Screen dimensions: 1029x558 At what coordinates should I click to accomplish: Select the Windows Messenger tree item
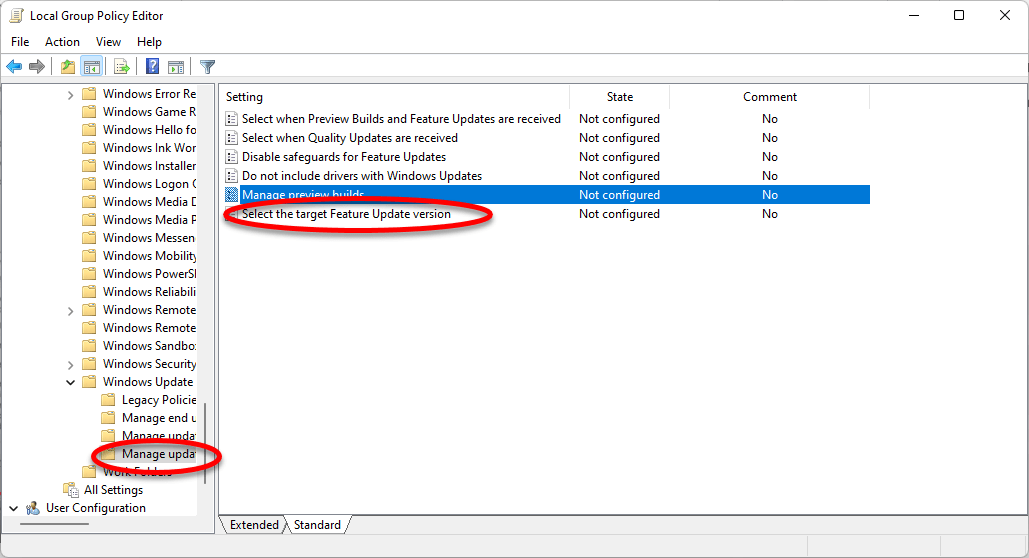(x=149, y=238)
